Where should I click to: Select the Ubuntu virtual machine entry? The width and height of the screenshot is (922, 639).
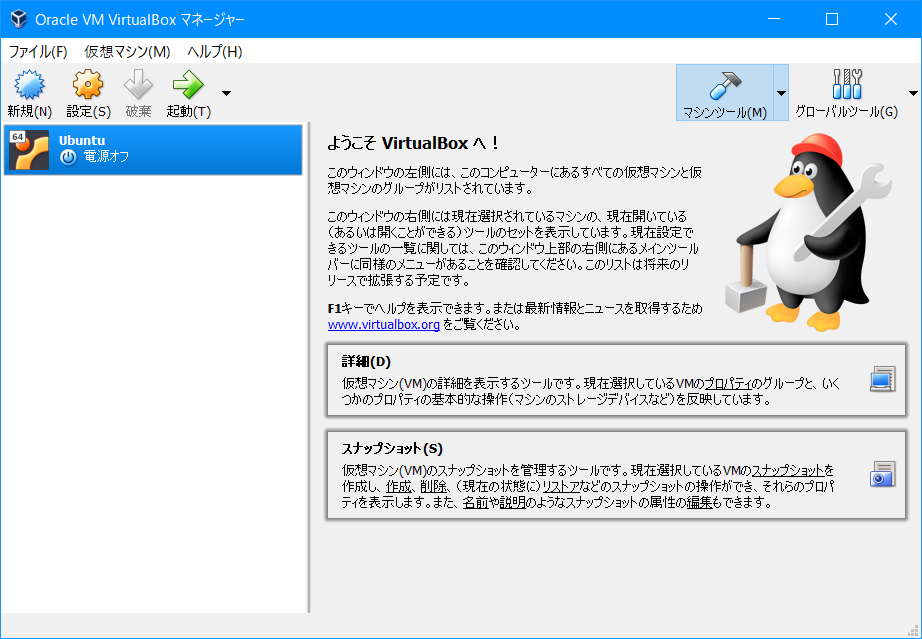tap(153, 149)
